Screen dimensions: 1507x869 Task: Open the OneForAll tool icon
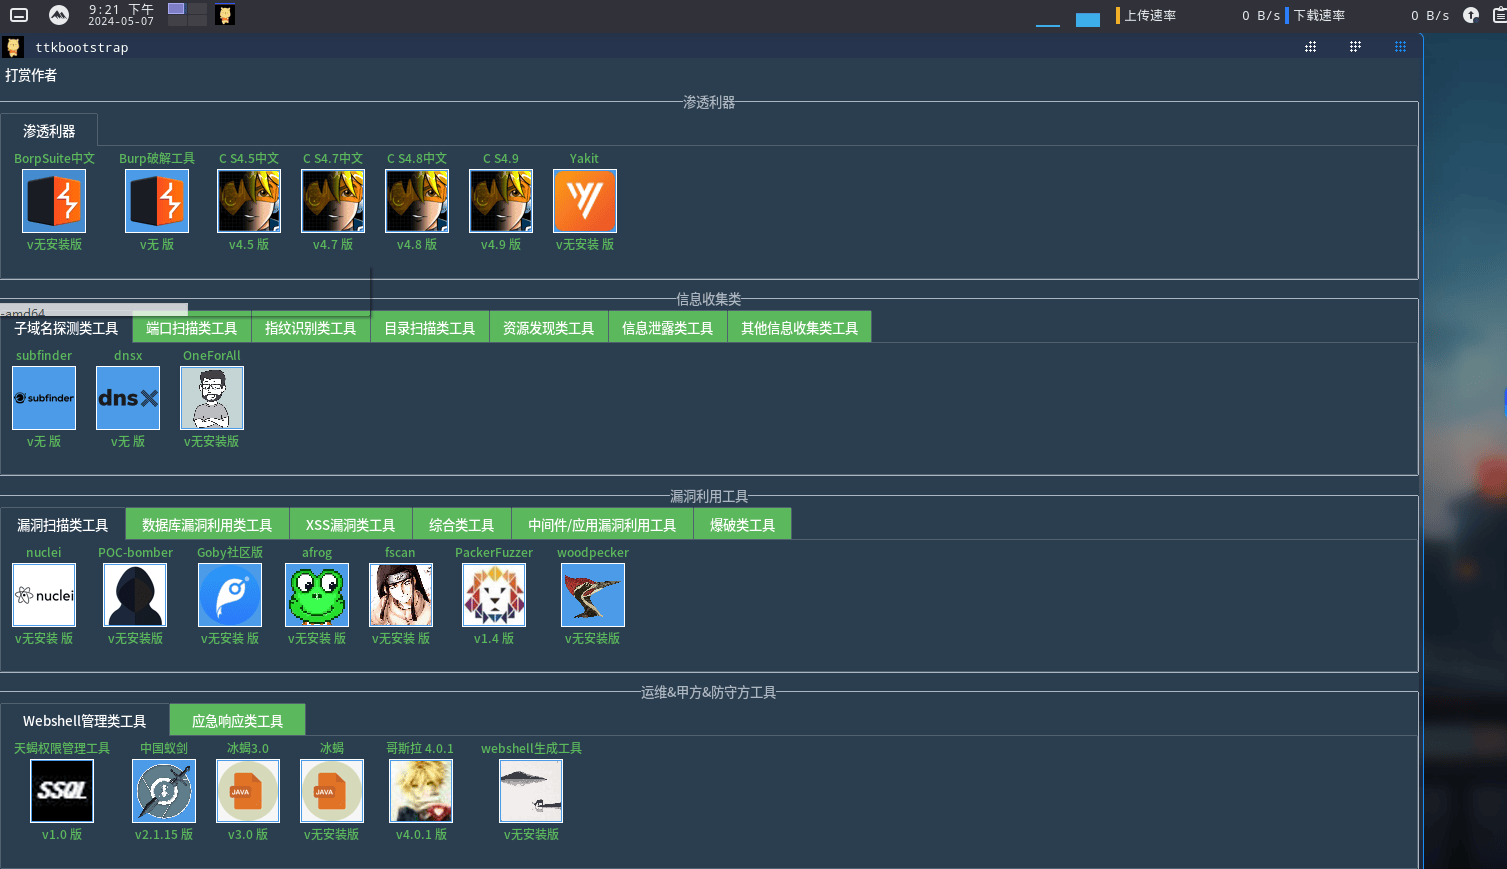pos(212,398)
